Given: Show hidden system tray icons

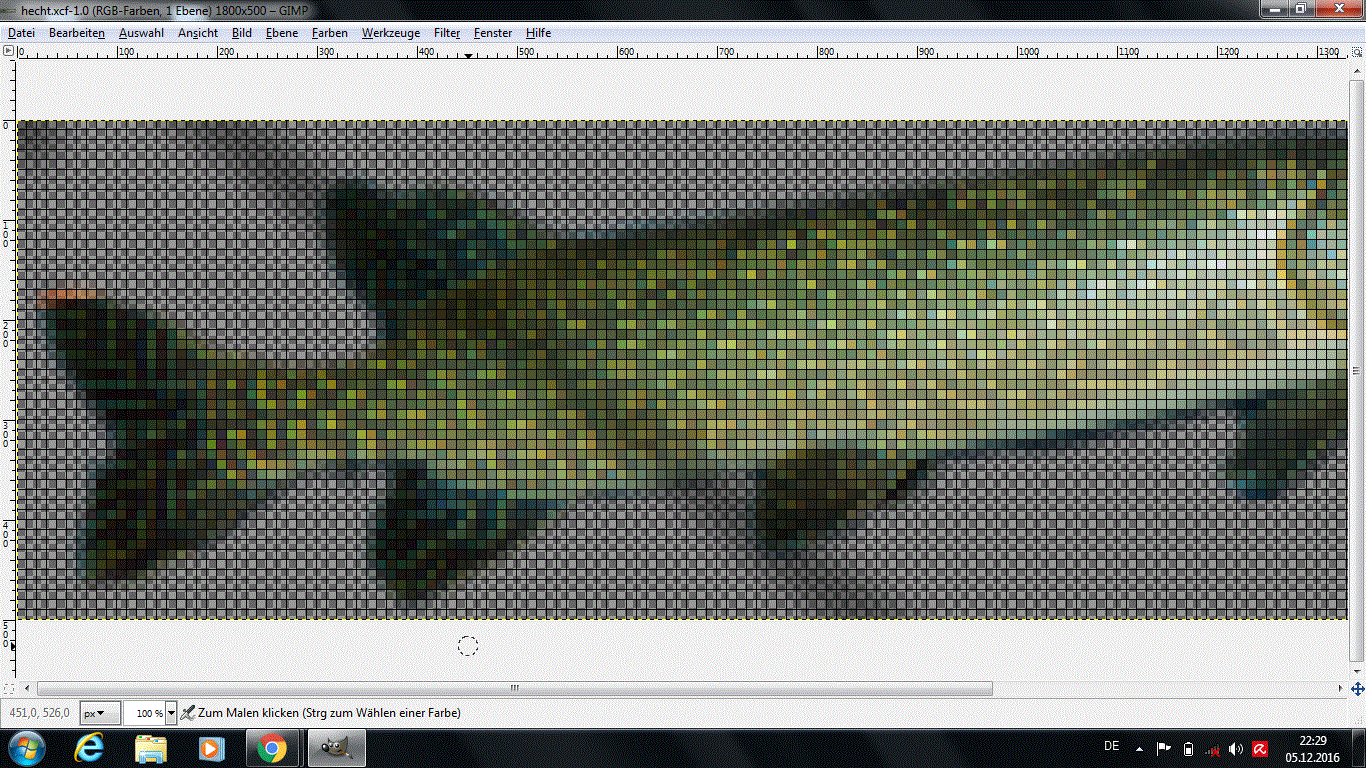Looking at the screenshot, I should coord(1139,748).
